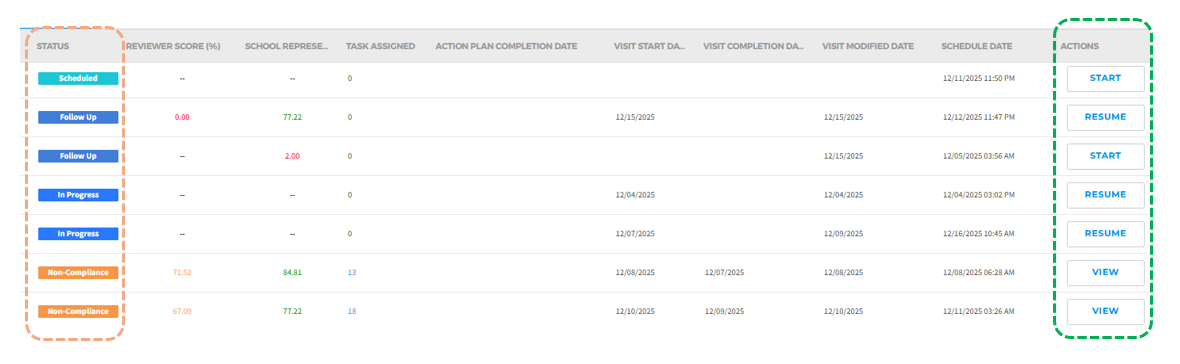Click the ACTION PLAN COMPLETION DATE header
This screenshot has height=364, width=1180.
506,46
